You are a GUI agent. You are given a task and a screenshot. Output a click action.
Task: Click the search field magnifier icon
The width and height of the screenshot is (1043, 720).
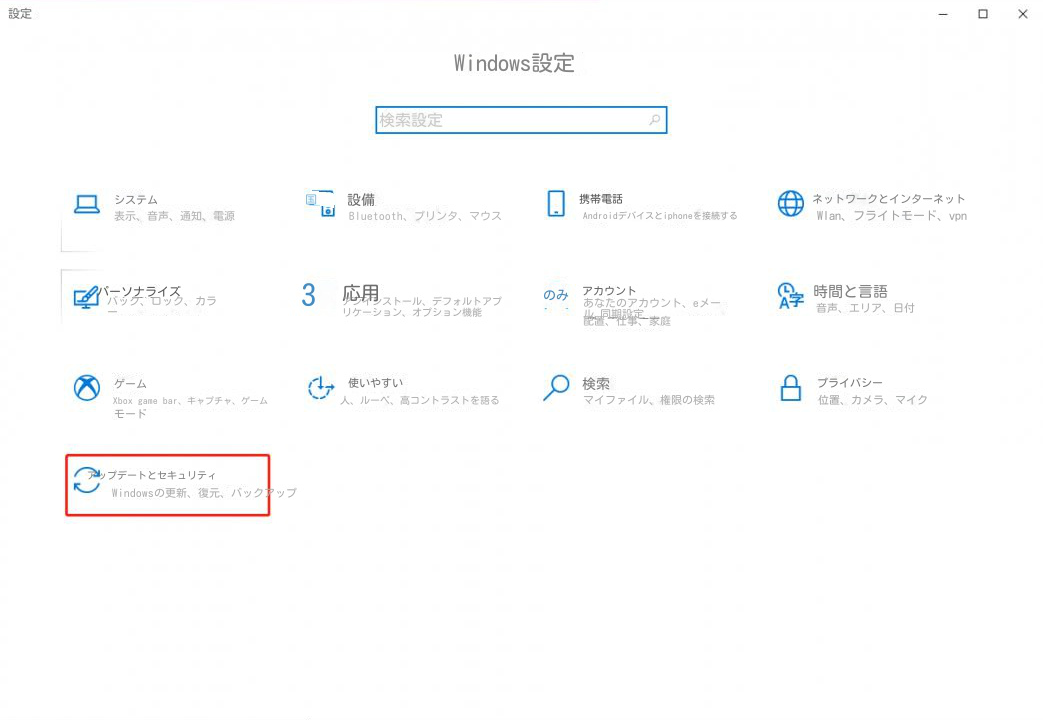[655, 120]
